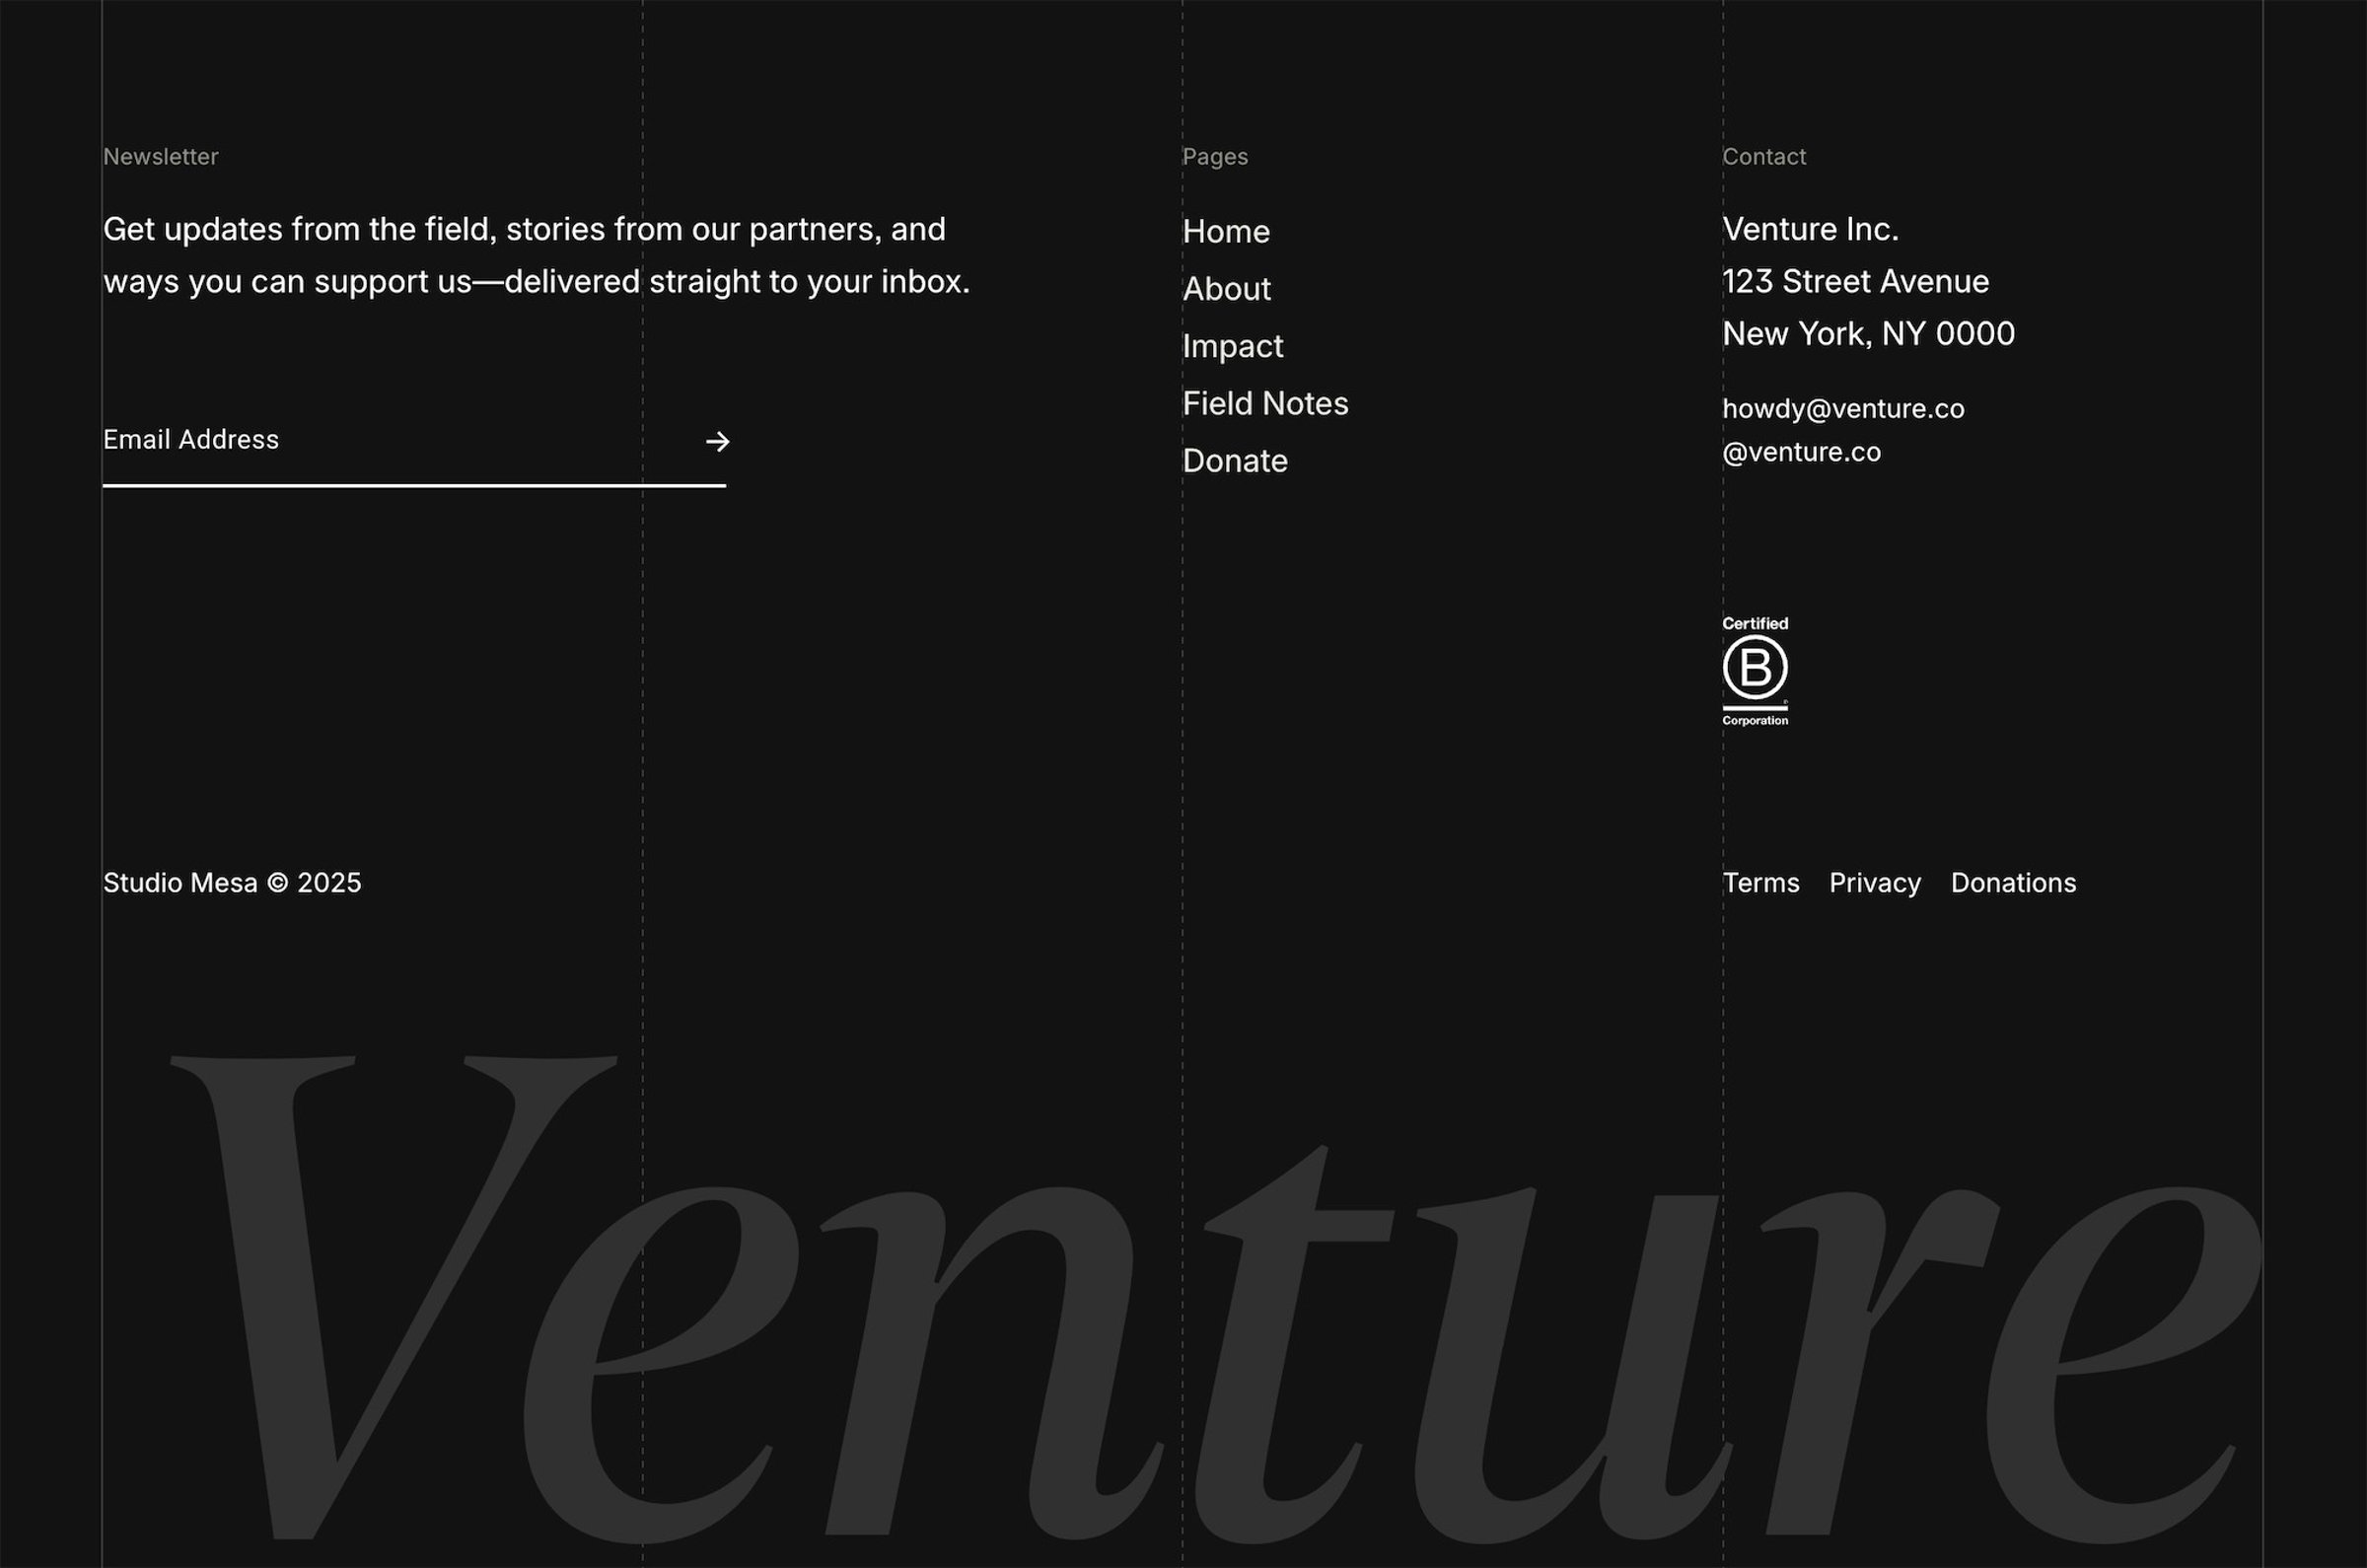Image resolution: width=2367 pixels, height=1568 pixels.
Task: Open the Impact page link
Action: coord(1233,346)
